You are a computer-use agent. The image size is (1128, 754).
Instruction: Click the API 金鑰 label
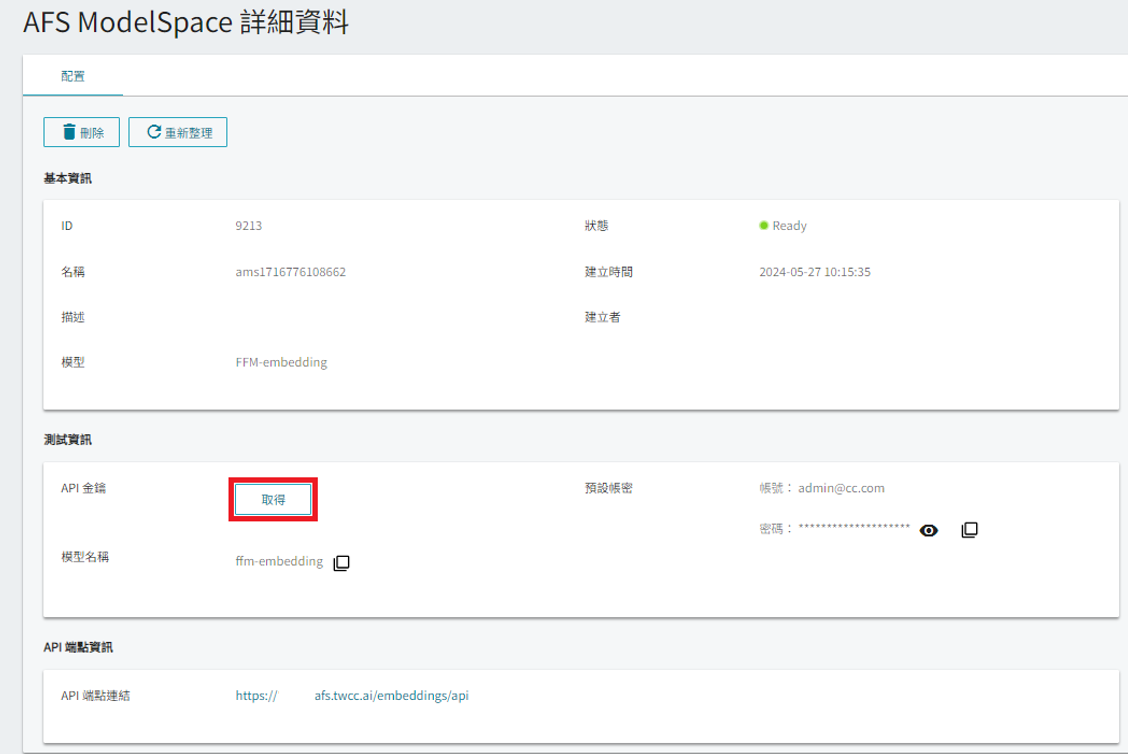click(x=83, y=488)
